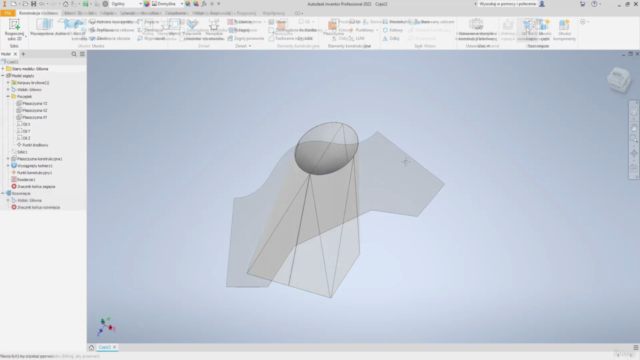The width and height of the screenshot is (640, 360).
Task: Select the Kołowy circular pattern tool
Action: click(393, 30)
